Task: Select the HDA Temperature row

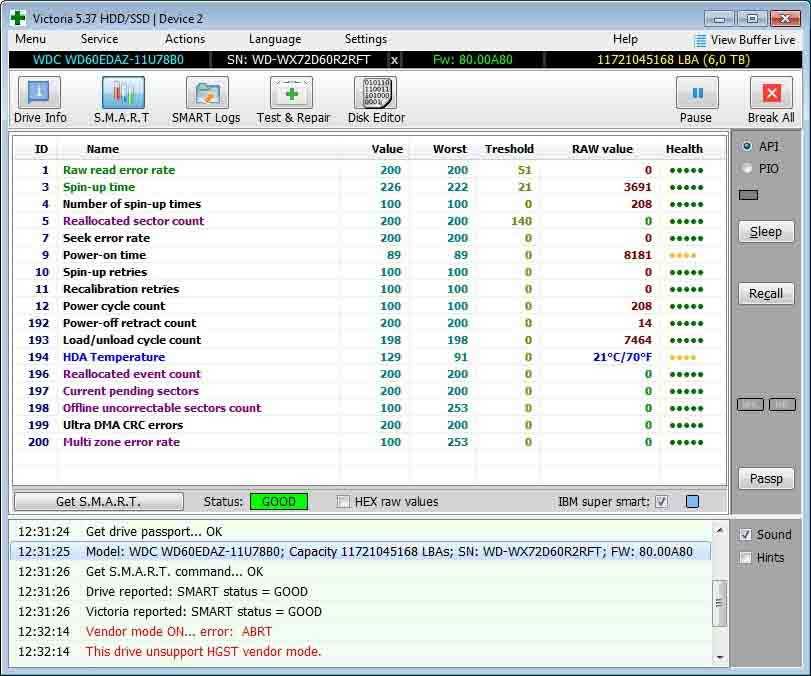Action: 368,357
